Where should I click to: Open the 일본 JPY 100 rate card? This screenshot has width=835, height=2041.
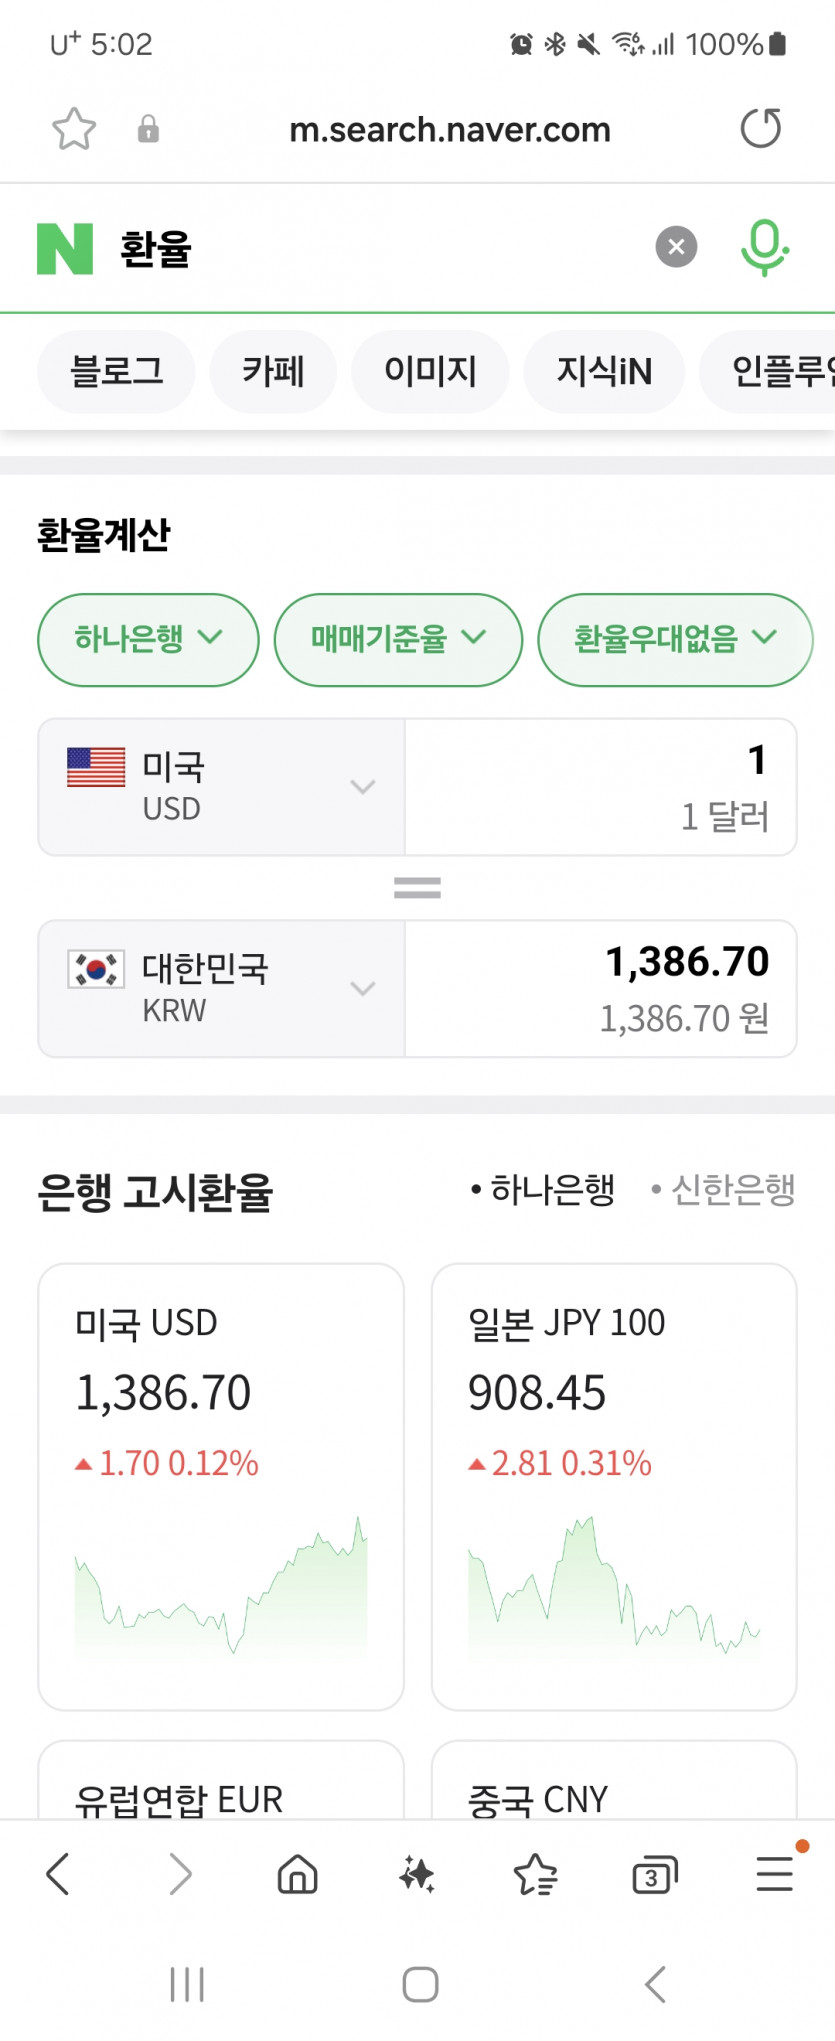coord(614,1486)
